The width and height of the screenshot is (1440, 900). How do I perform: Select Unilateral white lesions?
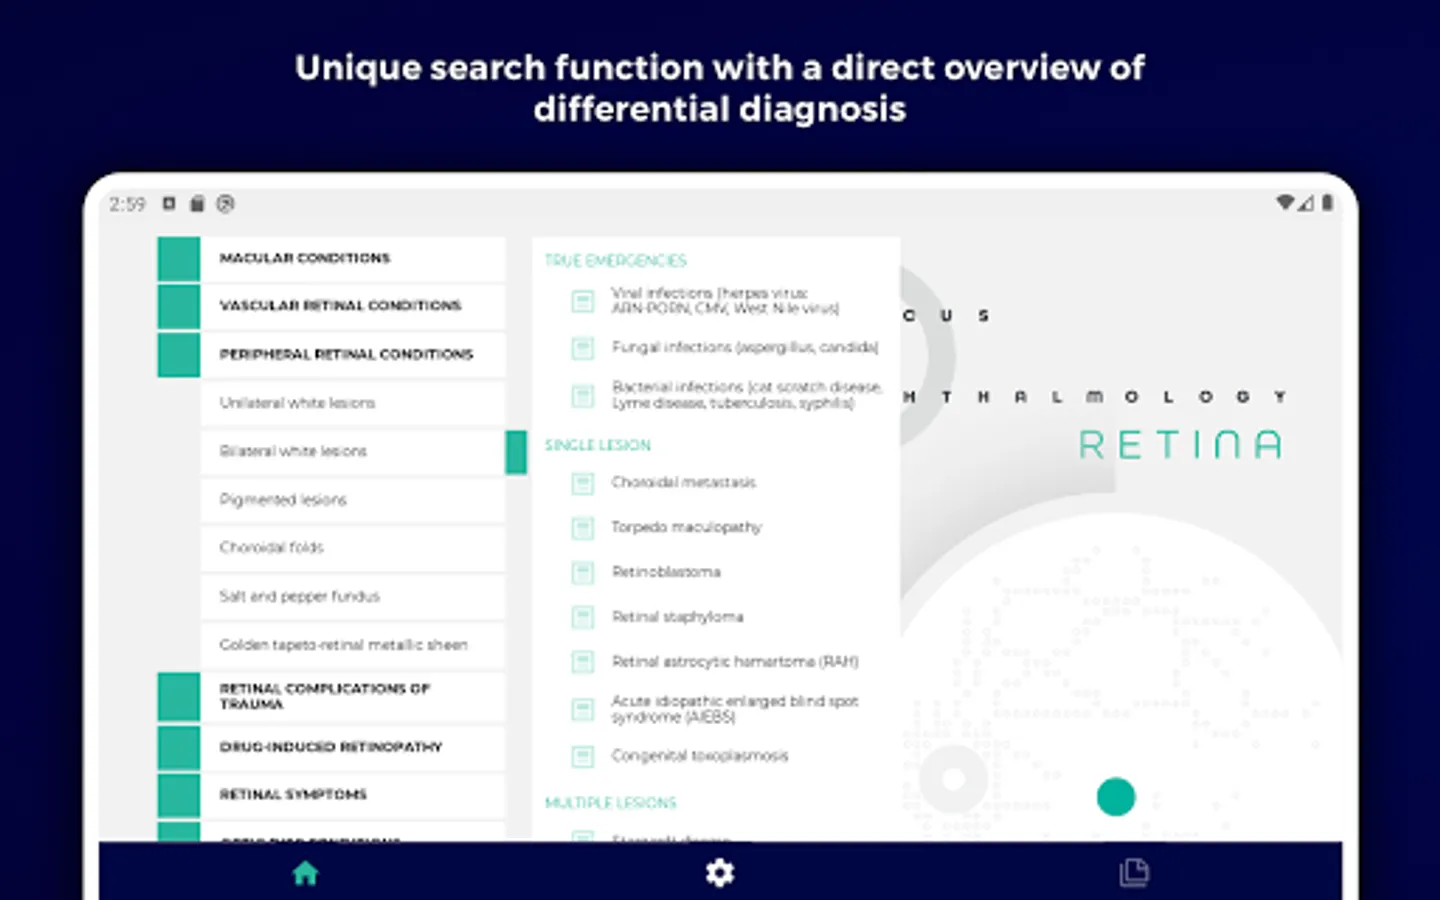pyautogui.click(x=353, y=403)
